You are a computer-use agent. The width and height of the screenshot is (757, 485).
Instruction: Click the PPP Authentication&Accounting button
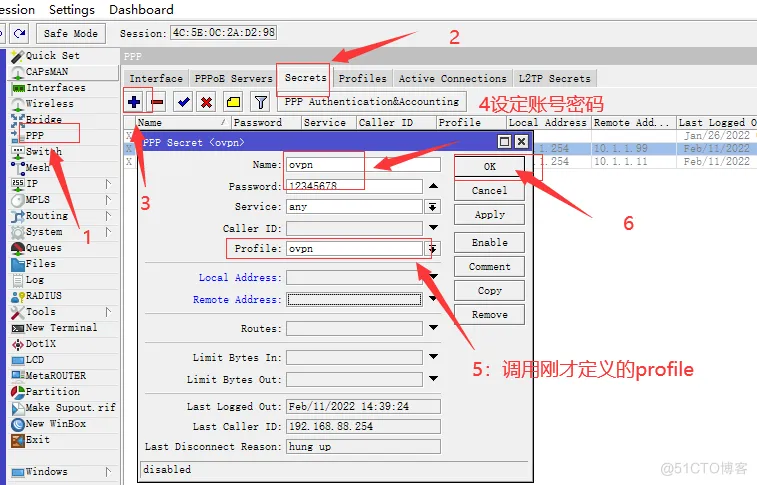coord(371,101)
